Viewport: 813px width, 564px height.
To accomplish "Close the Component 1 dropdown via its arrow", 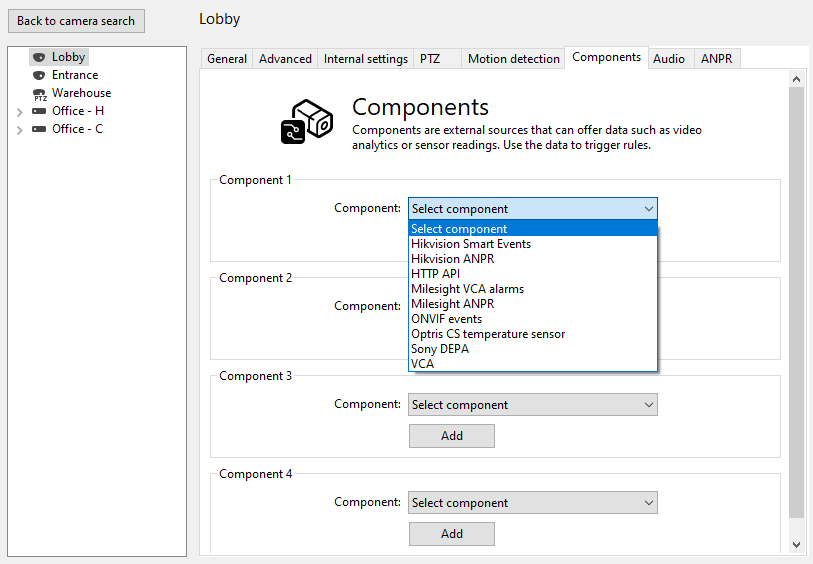I will click(x=649, y=209).
